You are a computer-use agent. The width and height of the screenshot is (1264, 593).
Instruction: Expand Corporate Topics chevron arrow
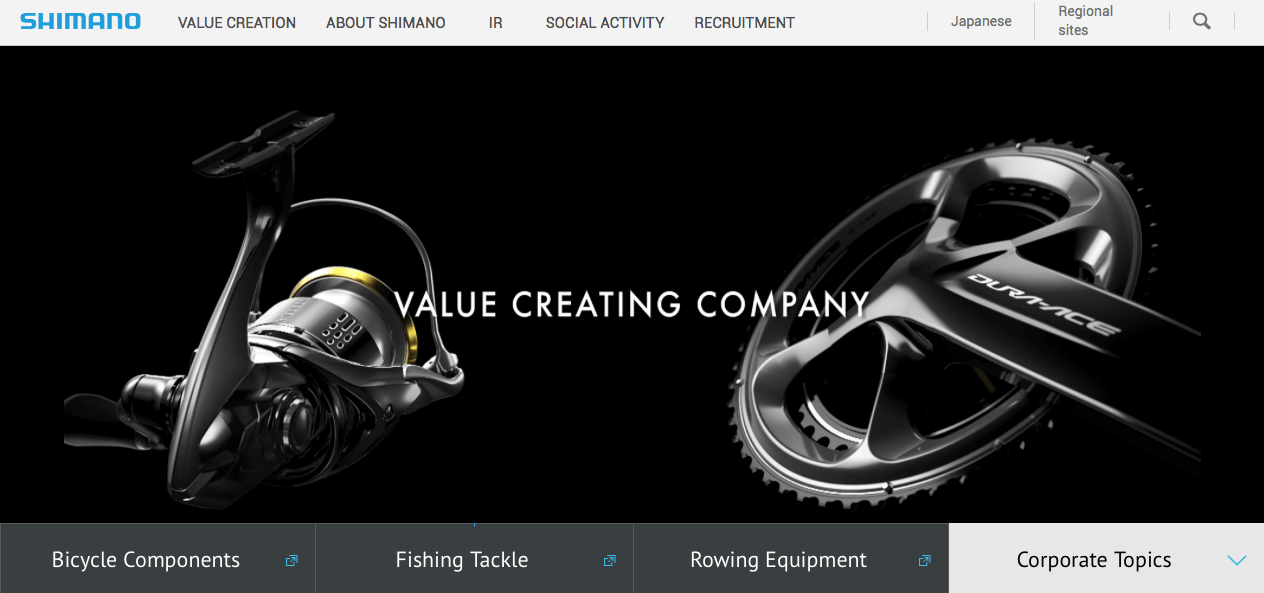(1237, 561)
